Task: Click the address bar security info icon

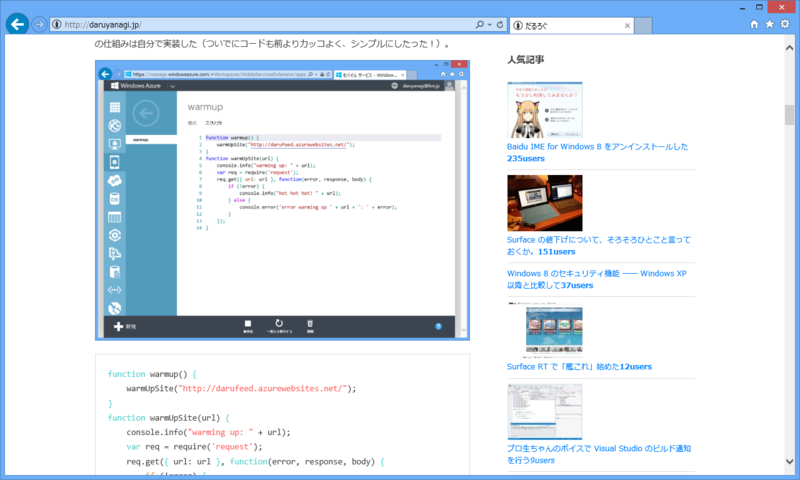Action: pos(57,24)
